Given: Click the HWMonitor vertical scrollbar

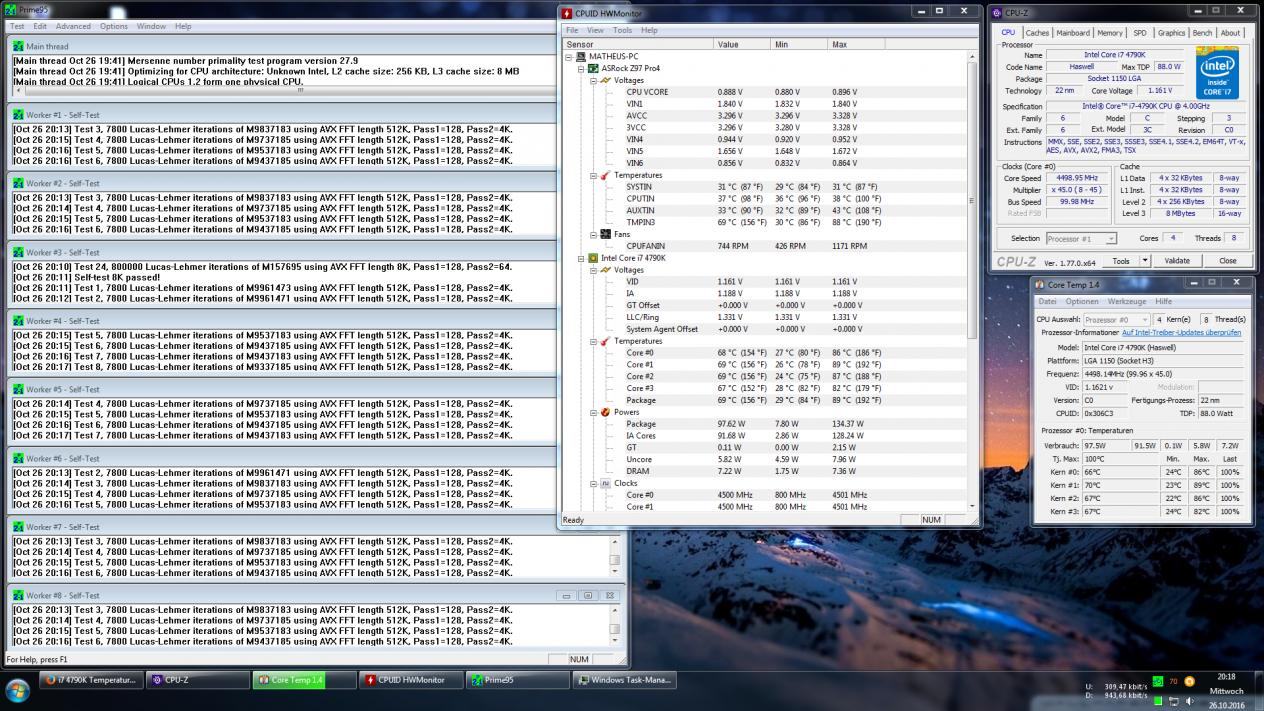Looking at the screenshot, I should click(x=973, y=280).
